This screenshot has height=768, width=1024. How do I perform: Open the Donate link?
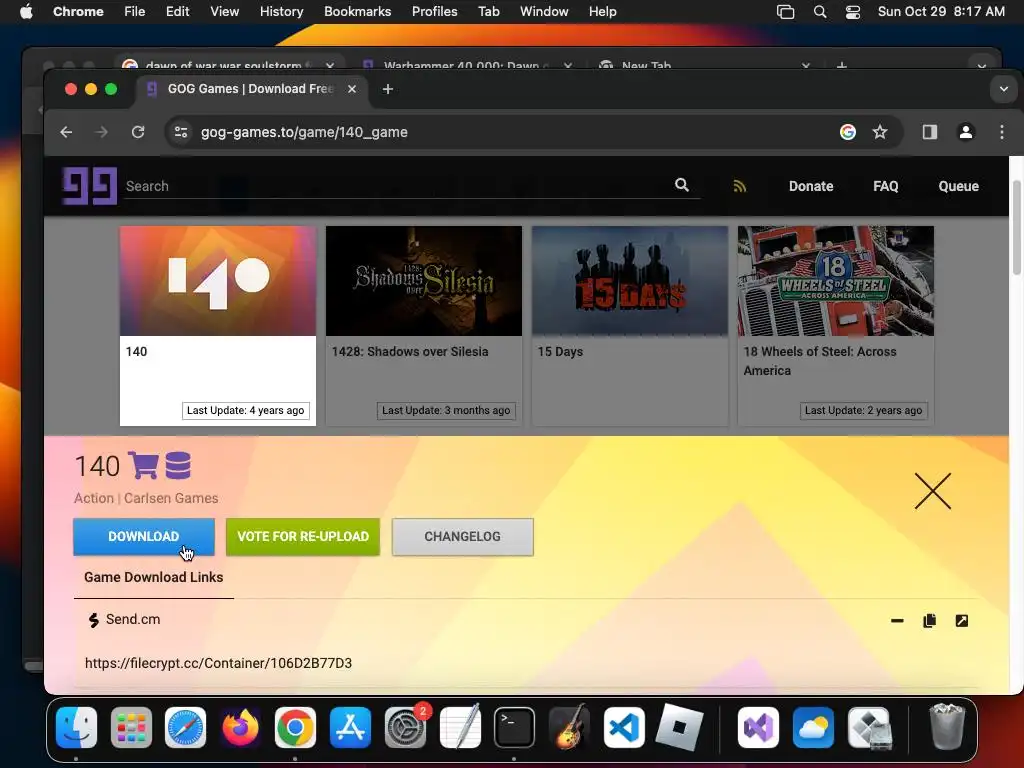[810, 186]
